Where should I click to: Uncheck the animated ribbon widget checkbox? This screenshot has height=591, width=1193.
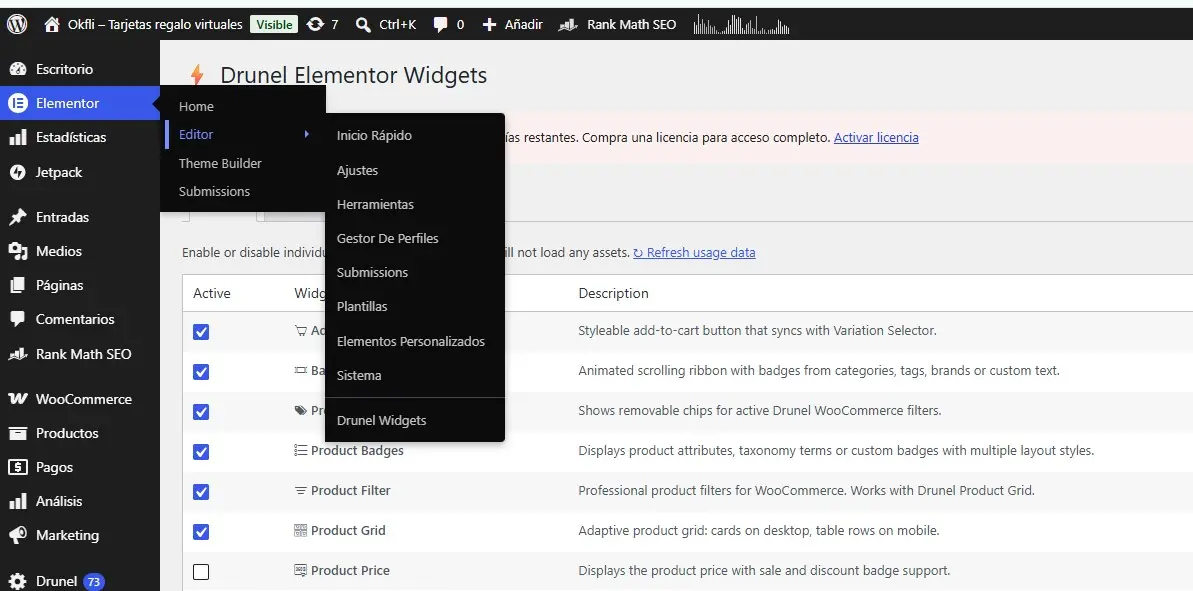pyautogui.click(x=201, y=372)
